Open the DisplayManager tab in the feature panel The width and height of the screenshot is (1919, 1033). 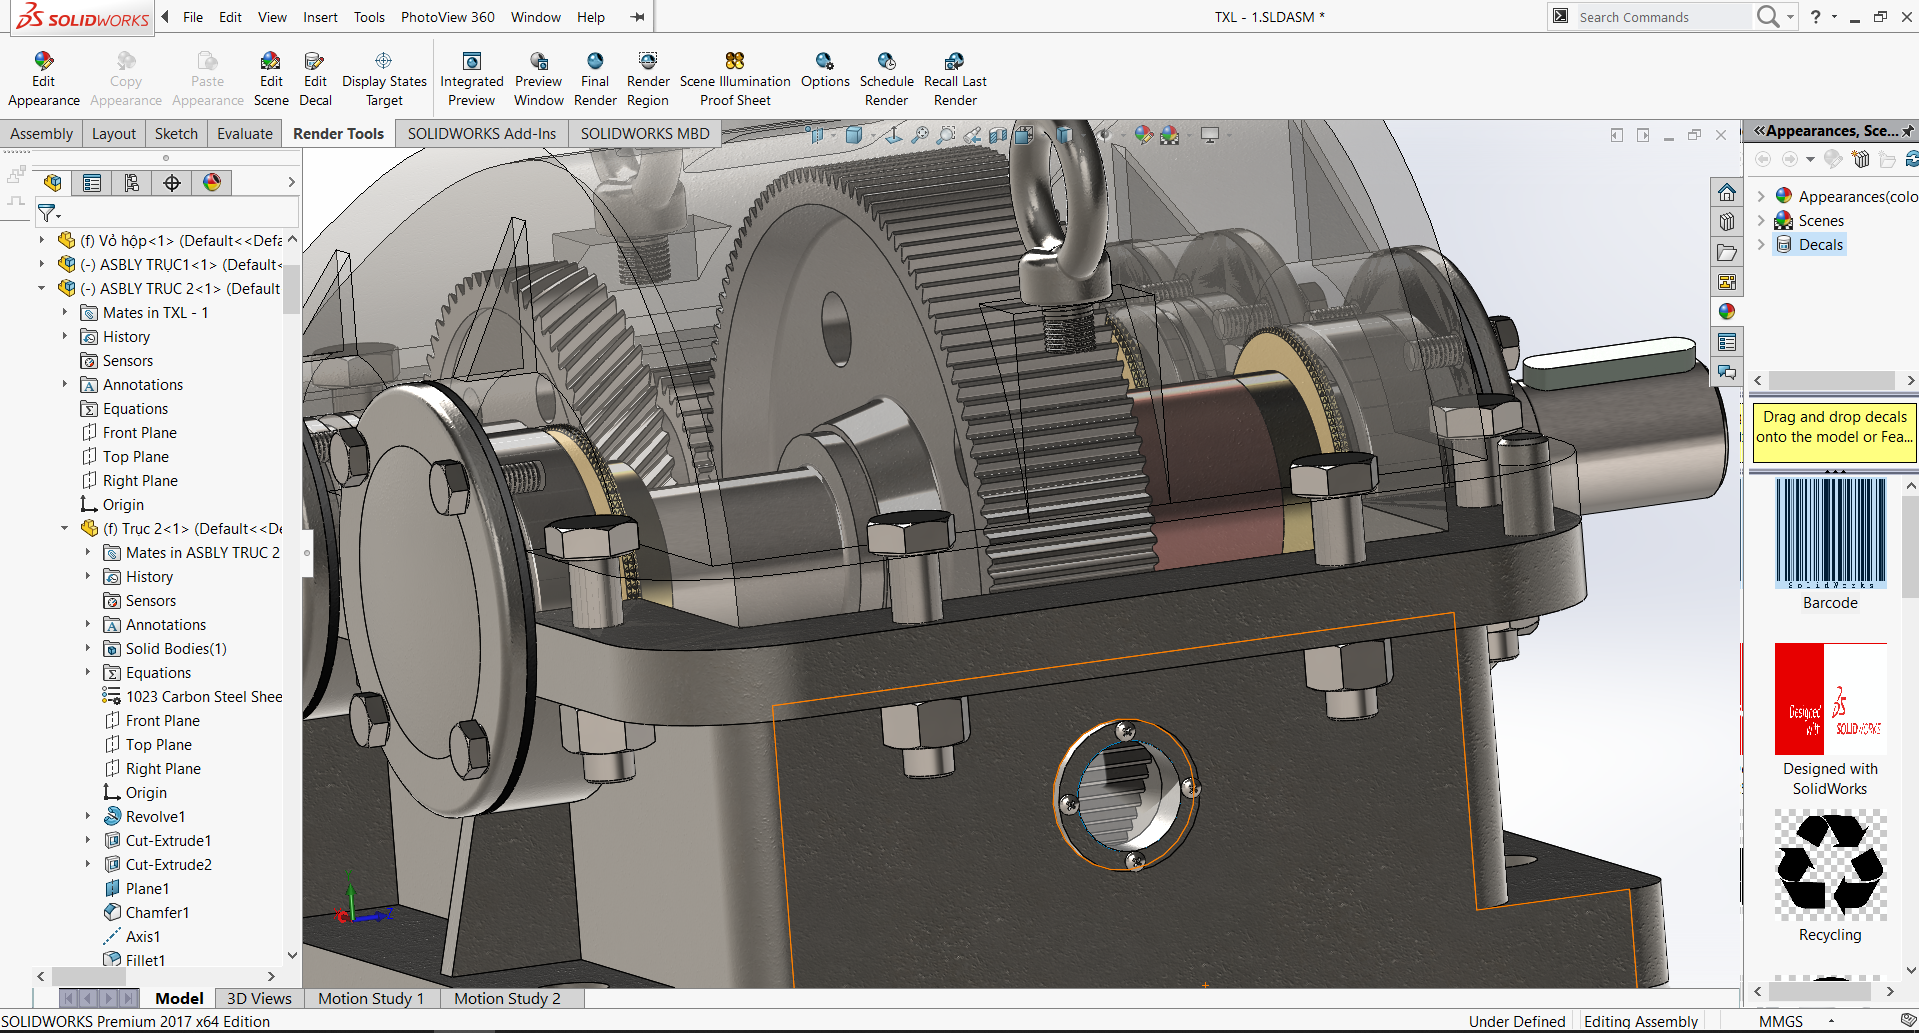pos(212,182)
